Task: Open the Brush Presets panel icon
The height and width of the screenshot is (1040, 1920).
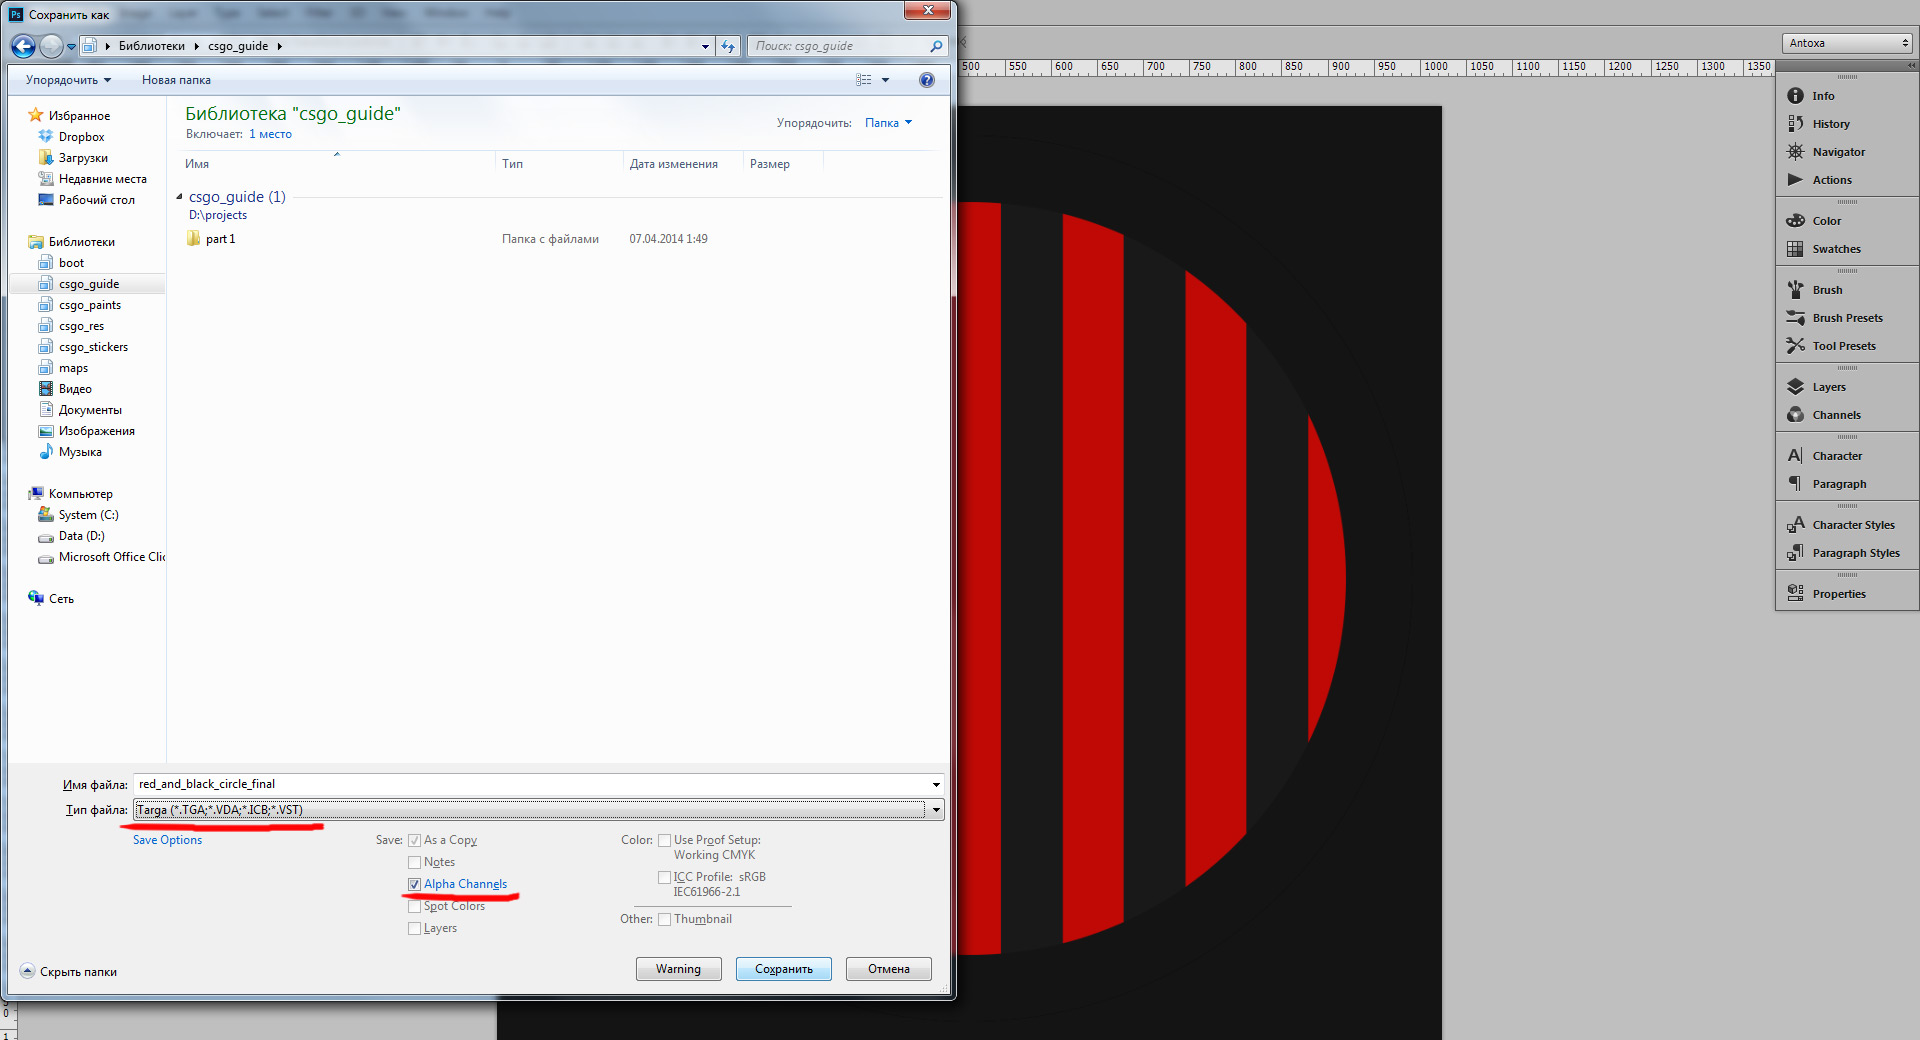Action: (x=1795, y=318)
